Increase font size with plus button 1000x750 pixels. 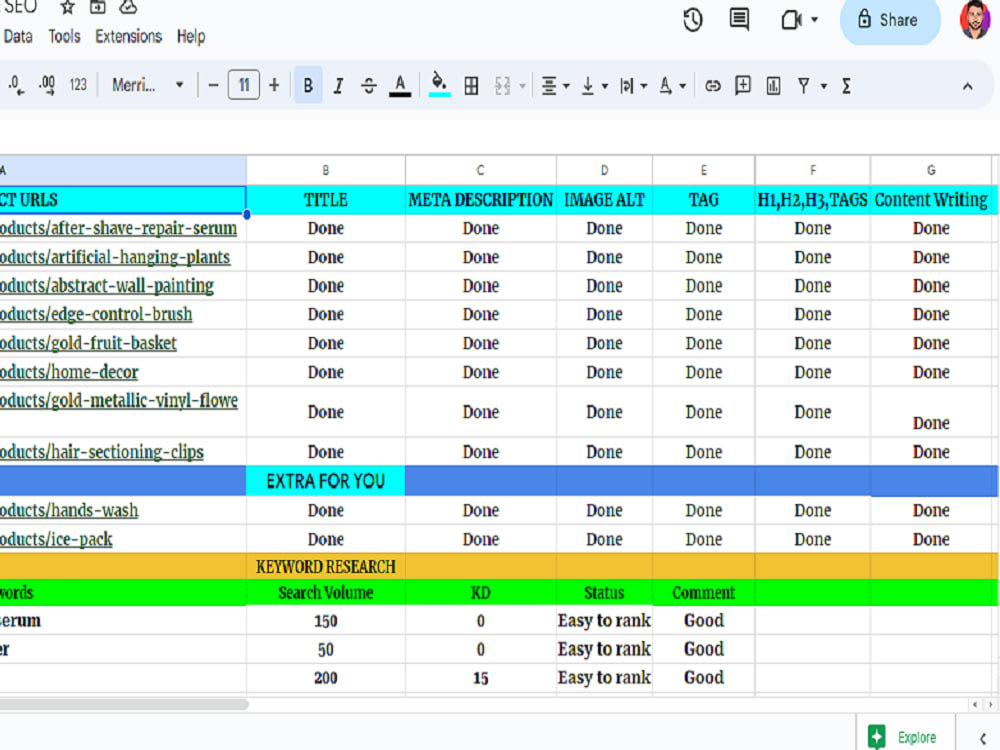tap(274, 85)
